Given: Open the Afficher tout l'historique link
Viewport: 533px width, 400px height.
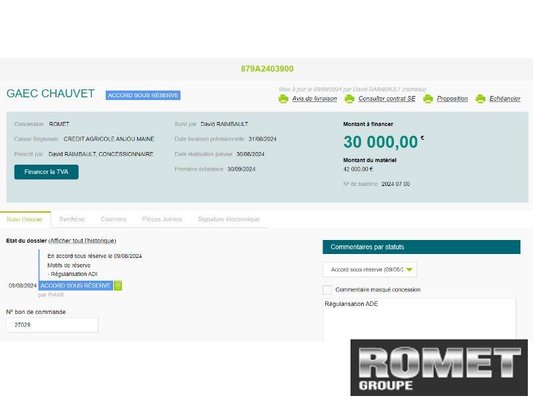Looking at the screenshot, I should (x=83, y=241).
